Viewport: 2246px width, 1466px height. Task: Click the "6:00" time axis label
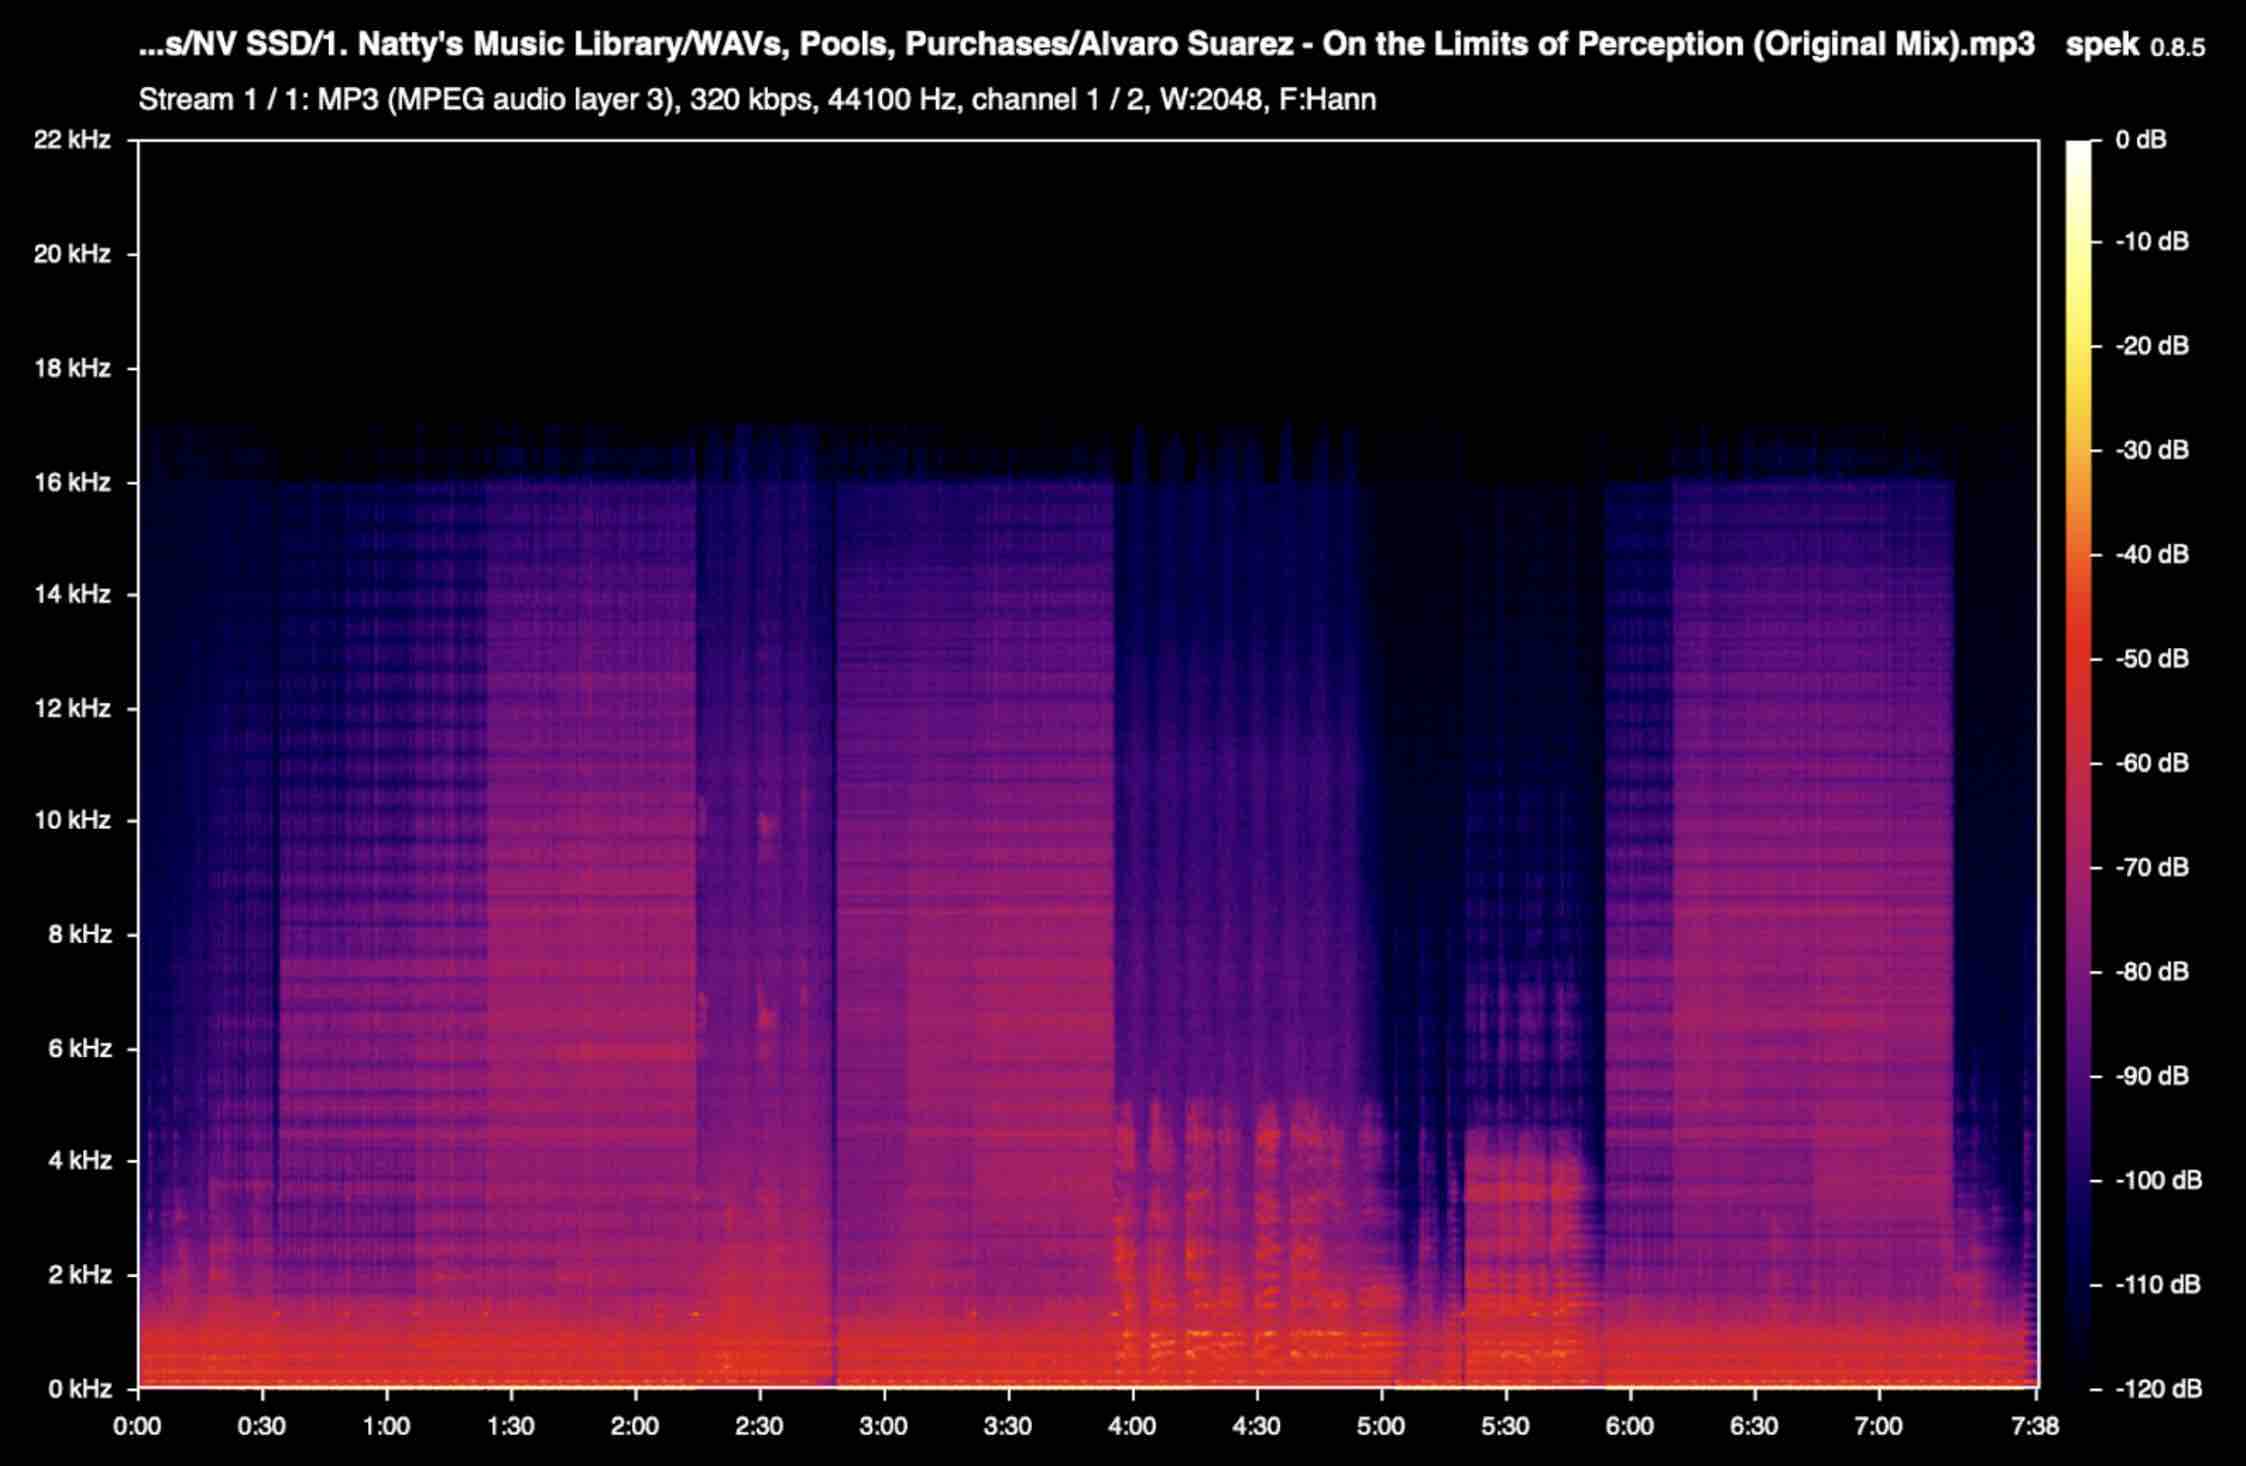pyautogui.click(x=1630, y=1426)
